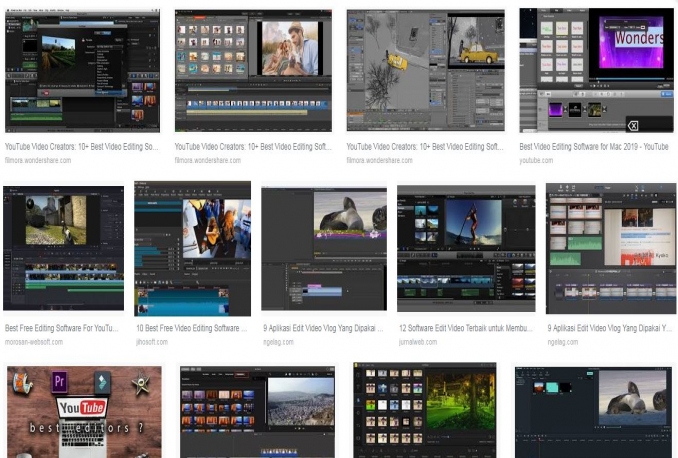Click the morosan-websoft.com source link
Viewport: 678px width, 458px height.
pos(34,342)
